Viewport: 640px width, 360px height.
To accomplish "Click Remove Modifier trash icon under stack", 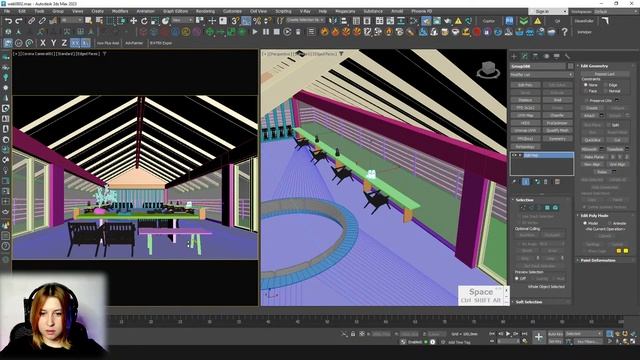I will click(x=546, y=182).
